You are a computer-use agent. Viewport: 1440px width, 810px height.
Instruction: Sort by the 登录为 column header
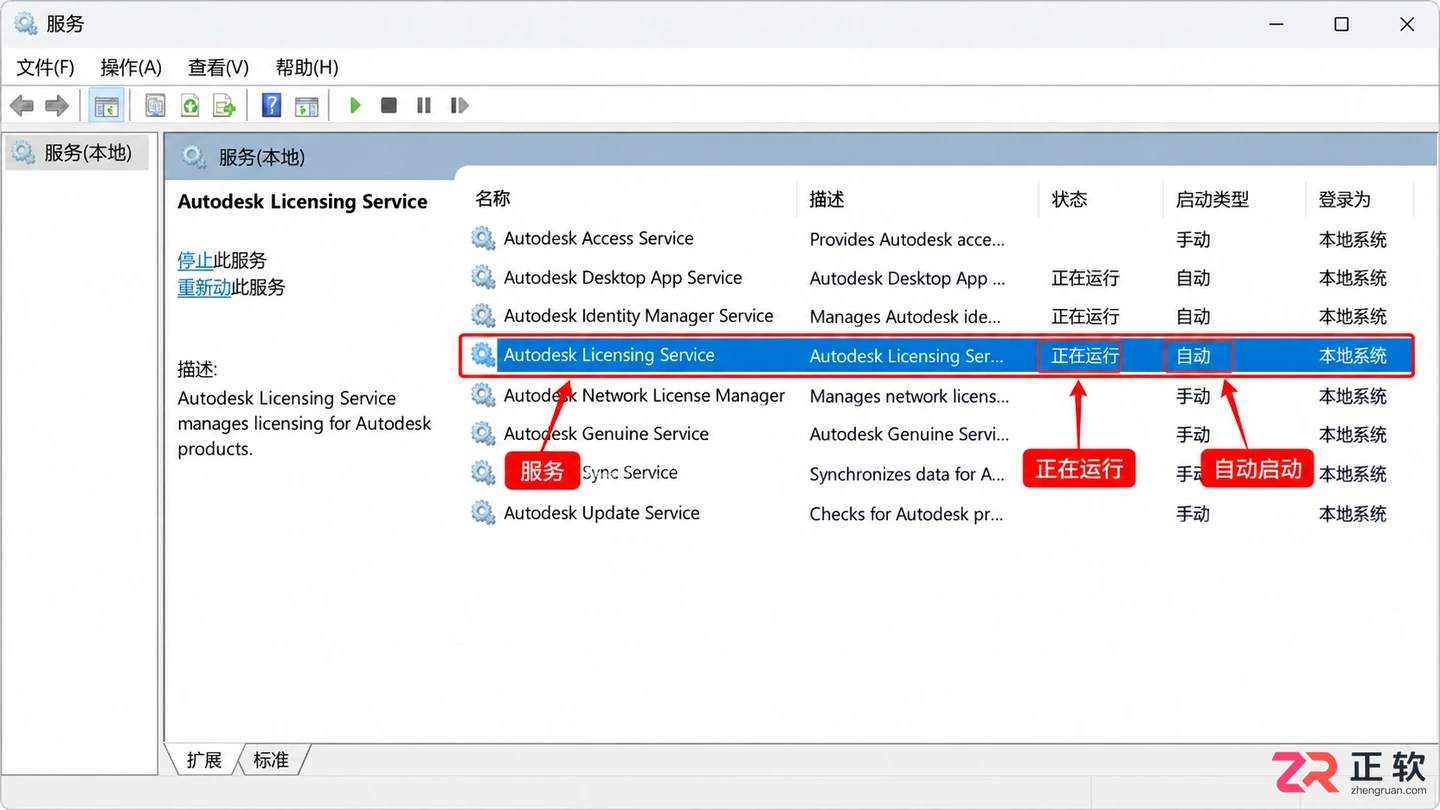point(1344,199)
